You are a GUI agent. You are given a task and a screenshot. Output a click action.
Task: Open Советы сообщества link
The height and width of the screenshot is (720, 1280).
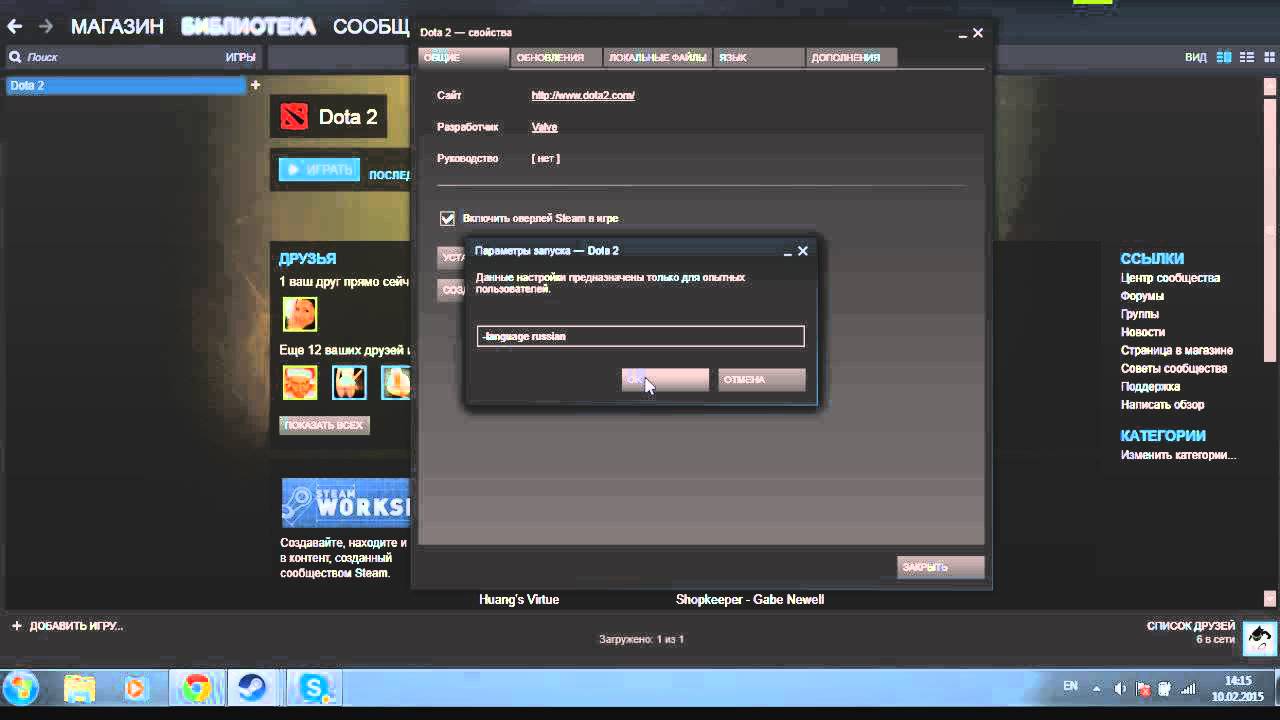click(1174, 368)
